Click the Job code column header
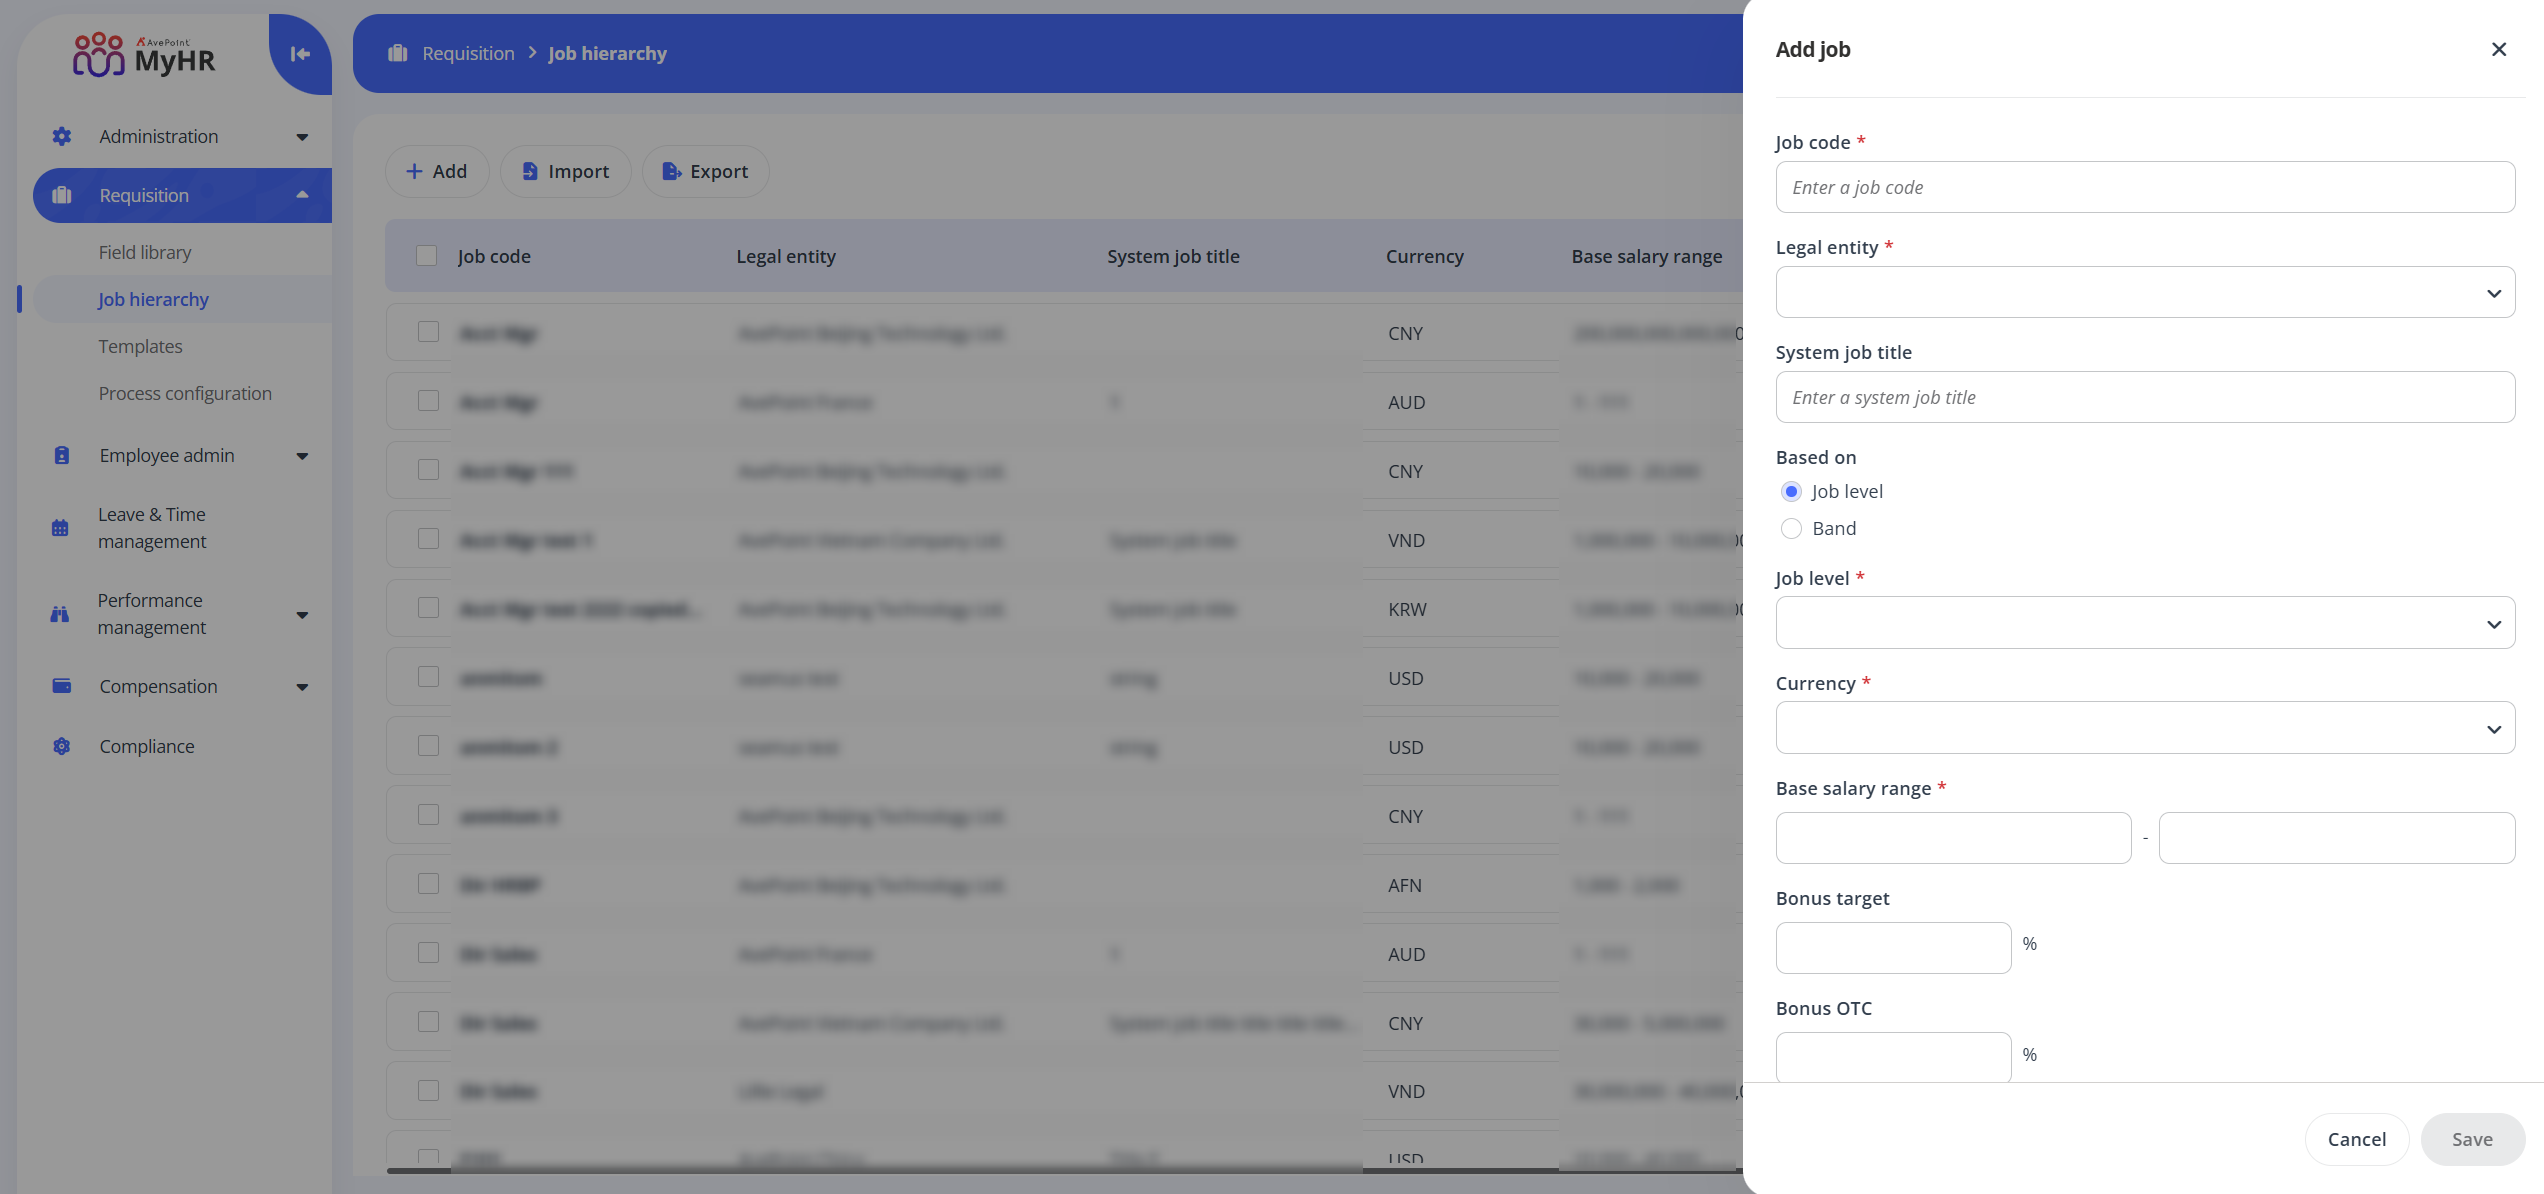 (494, 256)
